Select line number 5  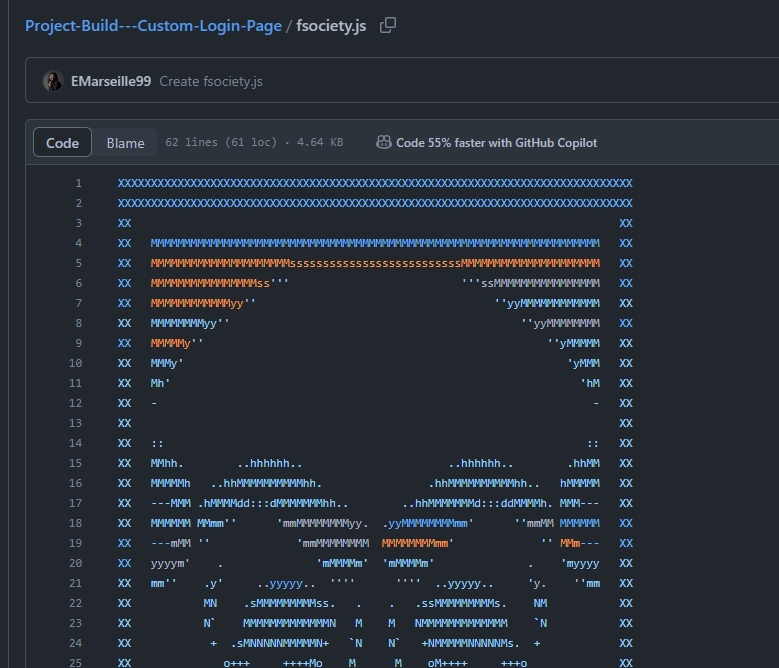coord(78,263)
